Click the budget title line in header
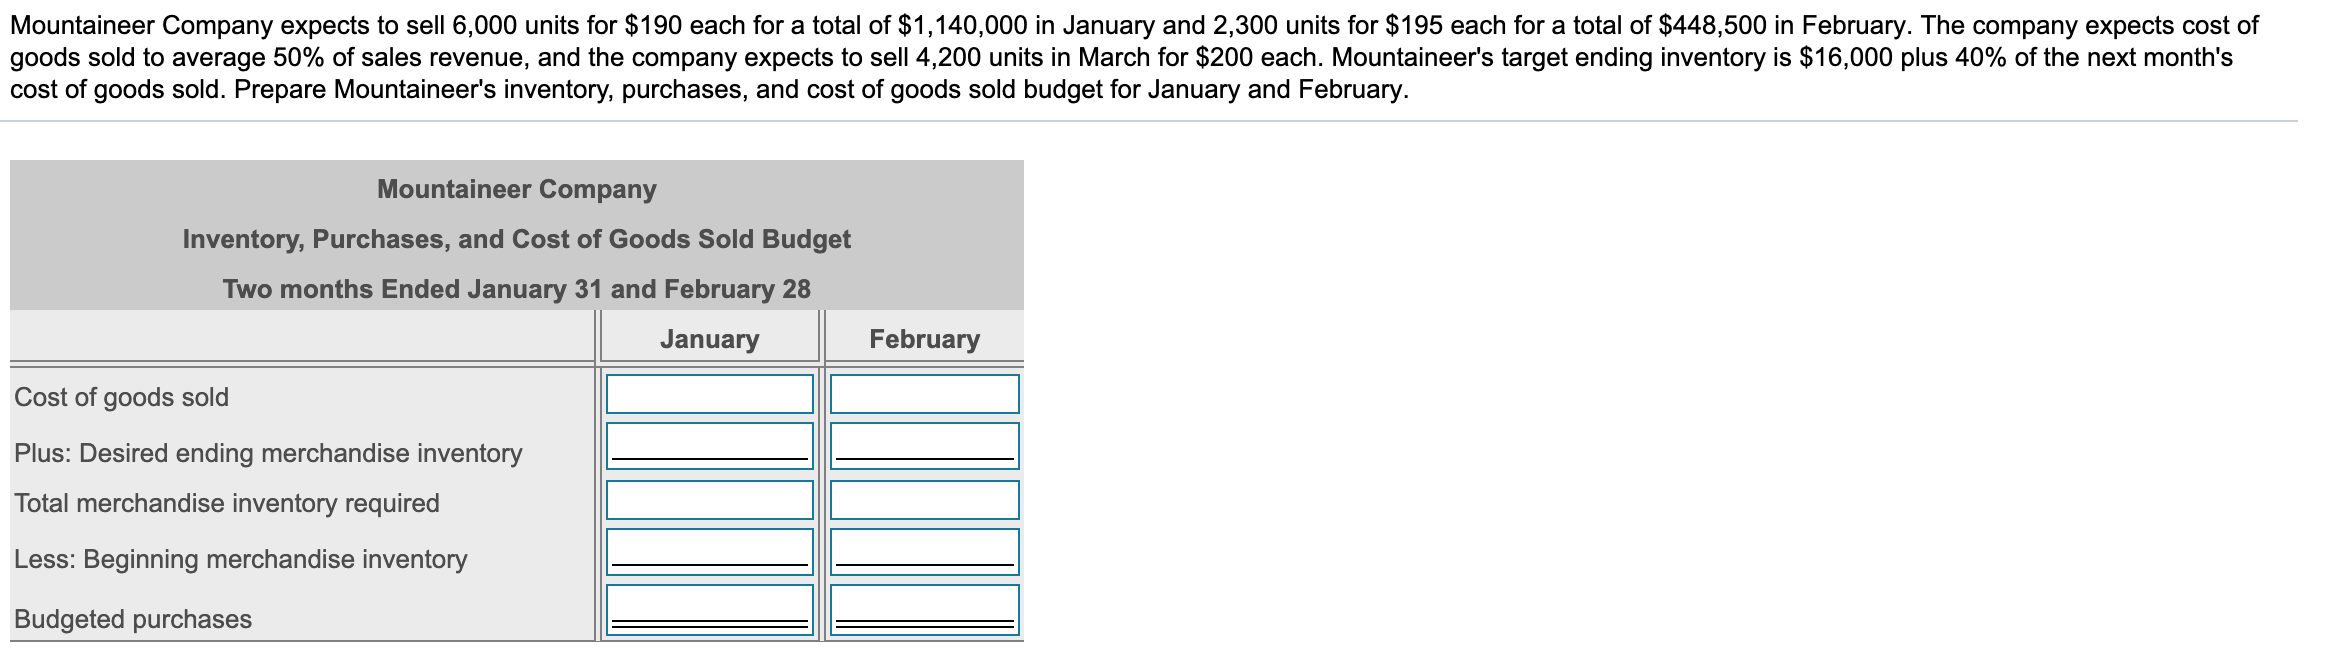 point(517,239)
